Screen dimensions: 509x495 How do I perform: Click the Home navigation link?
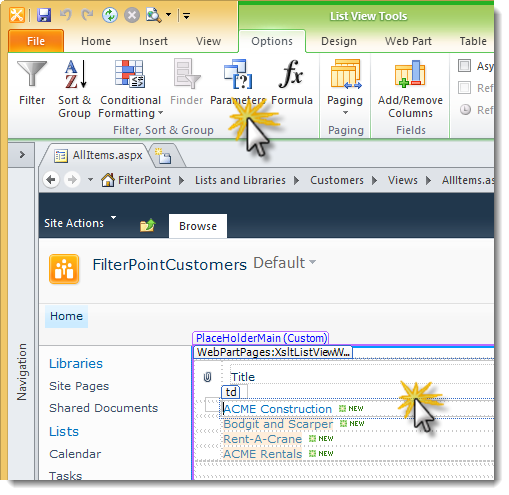click(66, 316)
